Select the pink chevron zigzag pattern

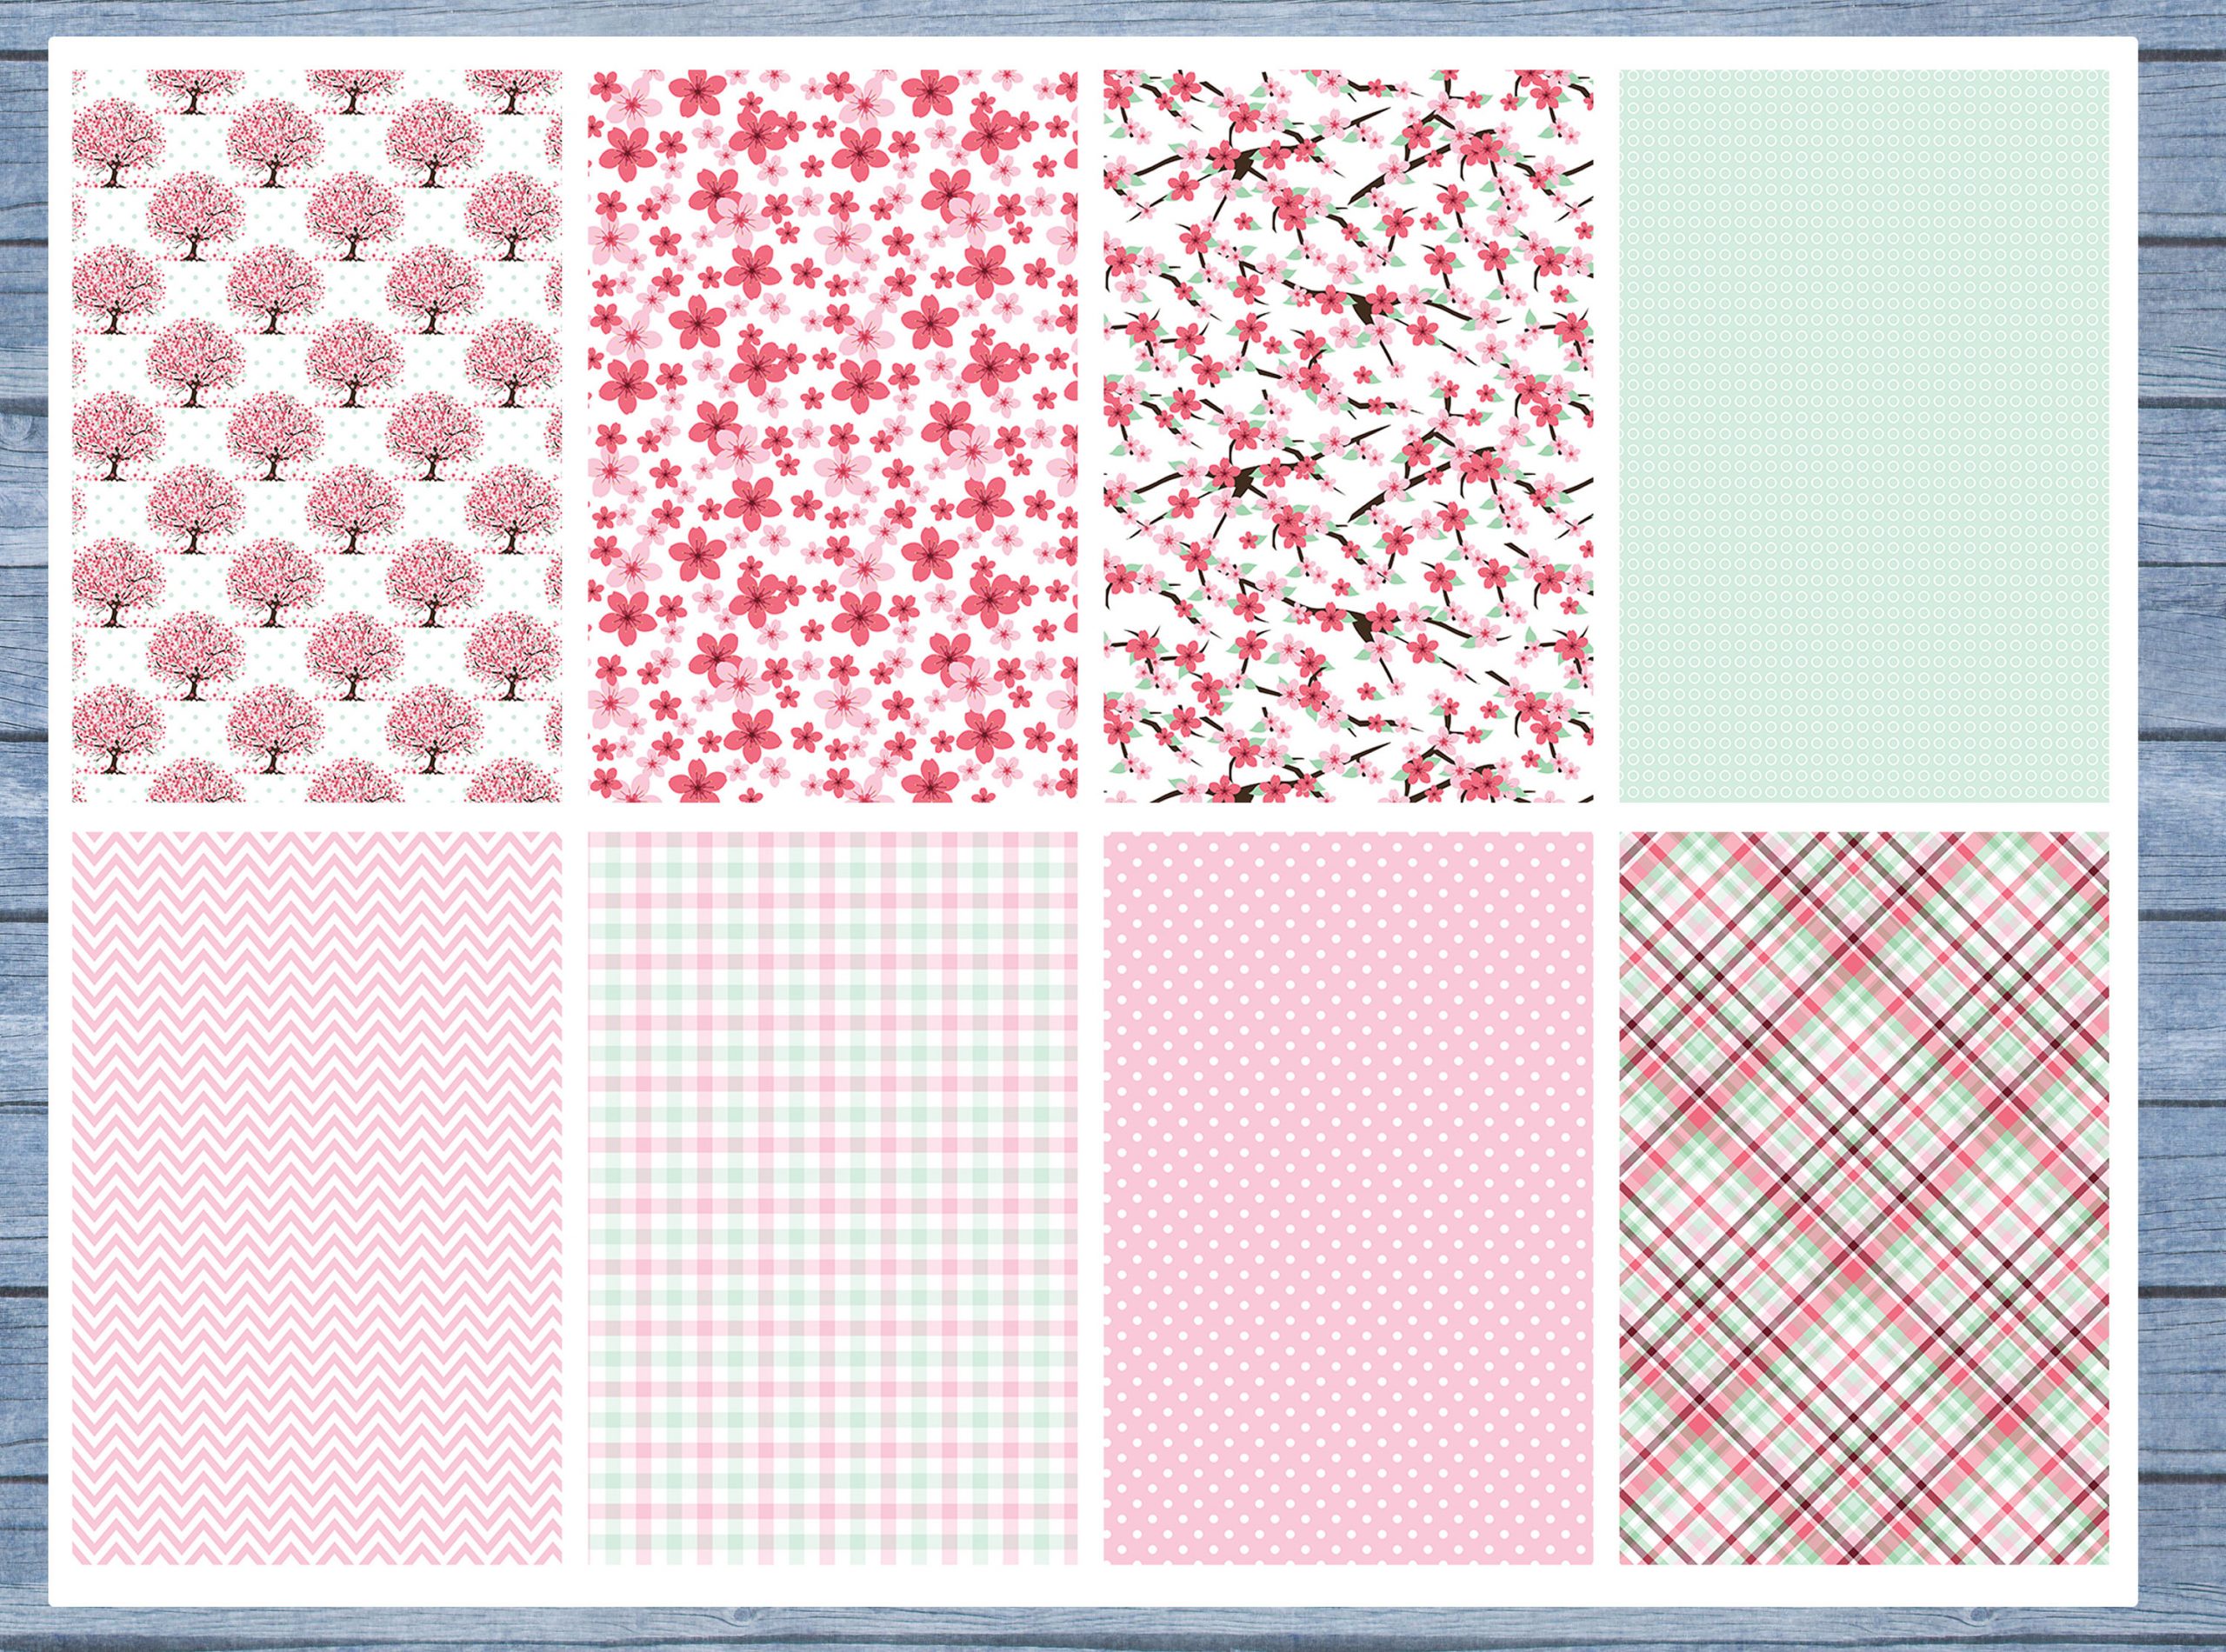317,1197
